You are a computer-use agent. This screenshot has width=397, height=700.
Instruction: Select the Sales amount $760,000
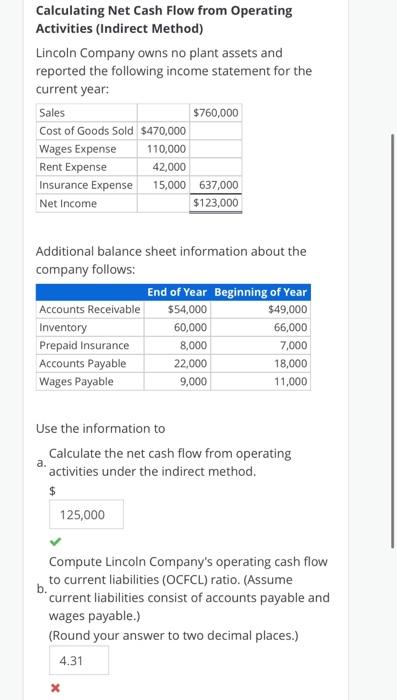(x=216, y=112)
